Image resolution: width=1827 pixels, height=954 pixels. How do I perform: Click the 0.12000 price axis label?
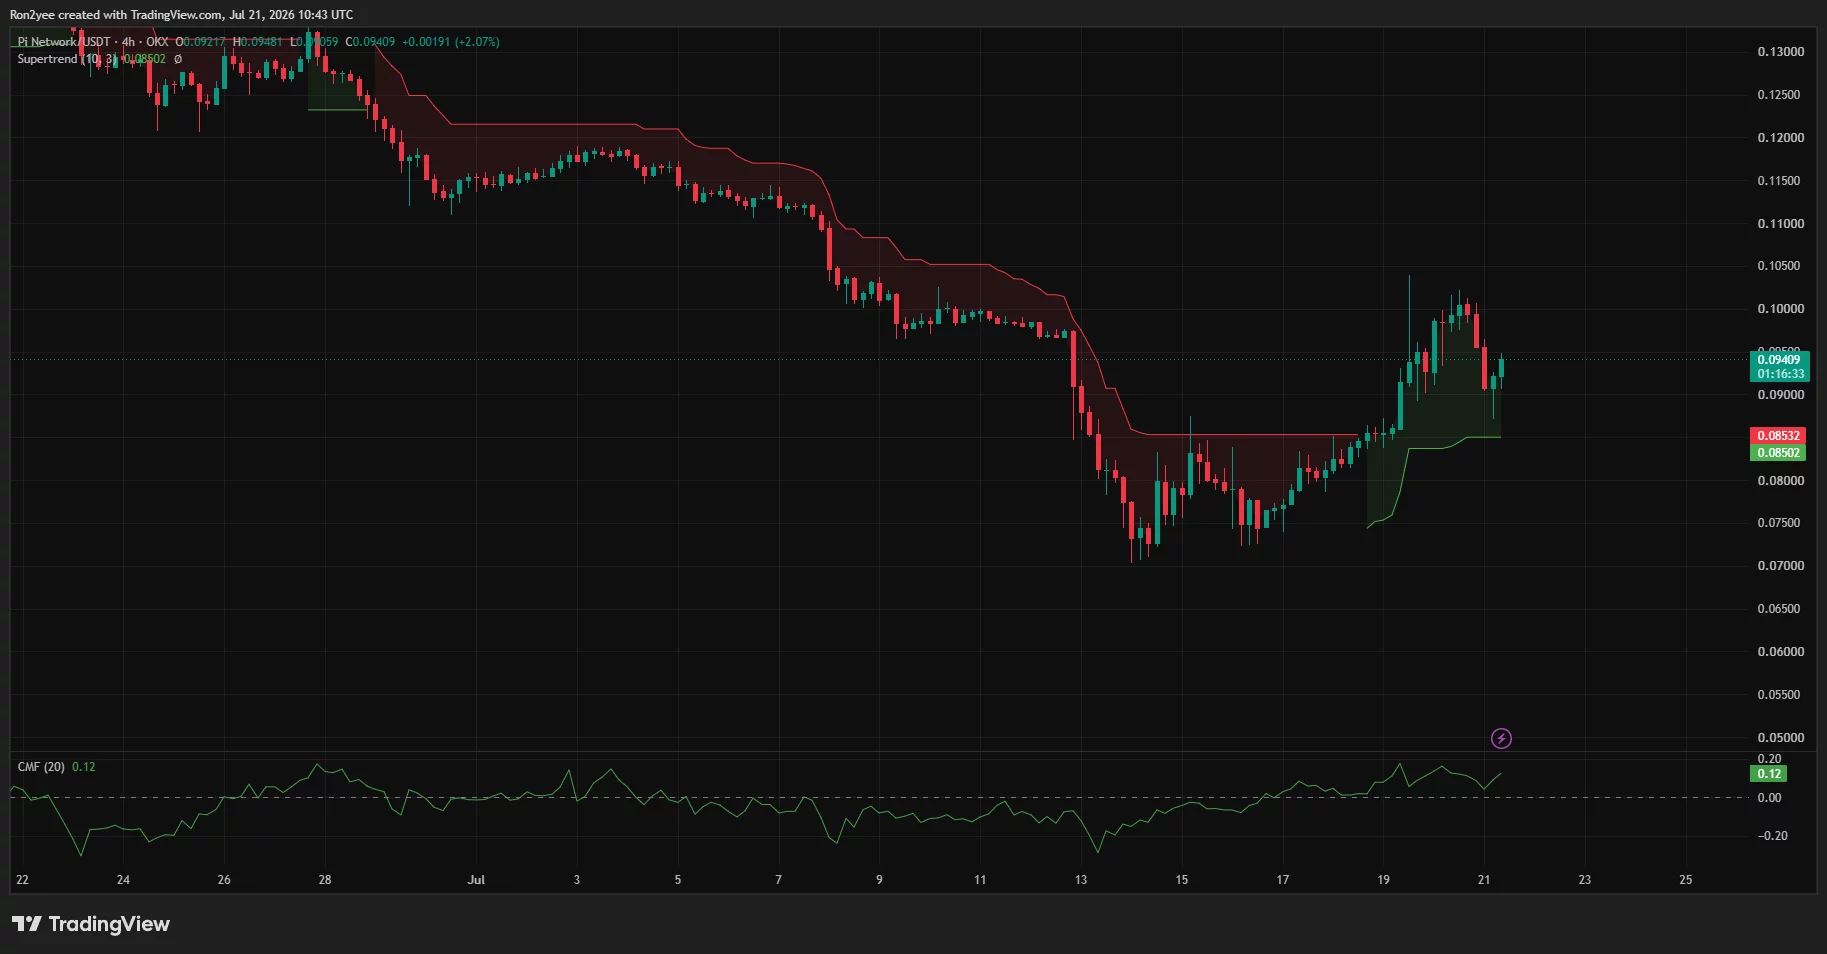point(1780,138)
